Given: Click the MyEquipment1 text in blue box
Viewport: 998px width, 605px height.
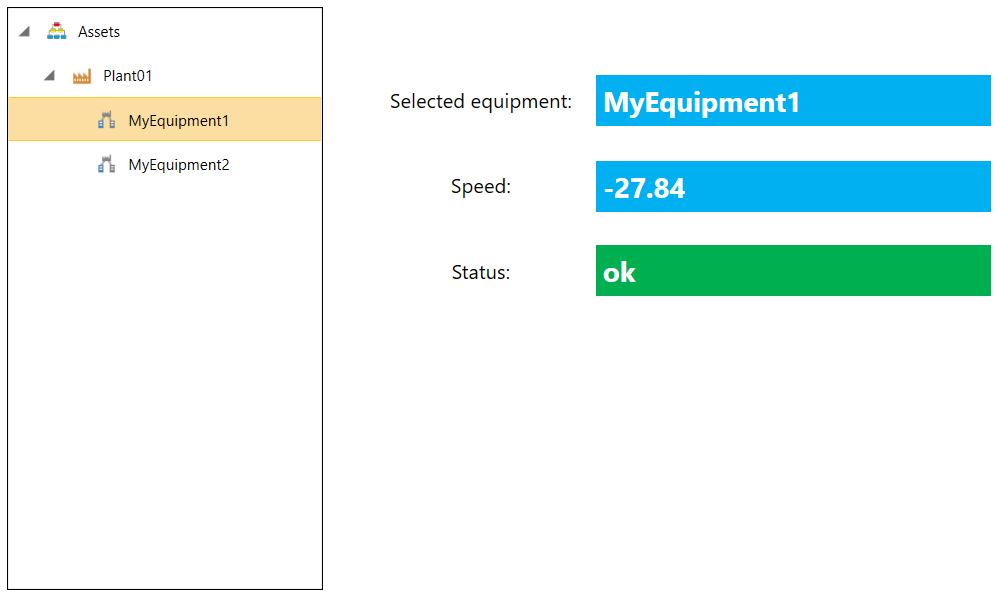Looking at the screenshot, I should click(x=701, y=103).
